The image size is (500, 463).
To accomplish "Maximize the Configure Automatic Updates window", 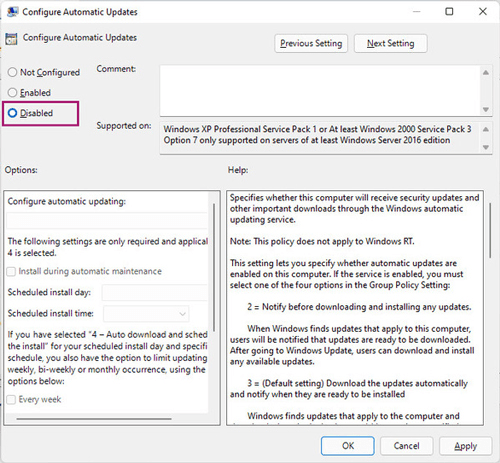I will (449, 12).
